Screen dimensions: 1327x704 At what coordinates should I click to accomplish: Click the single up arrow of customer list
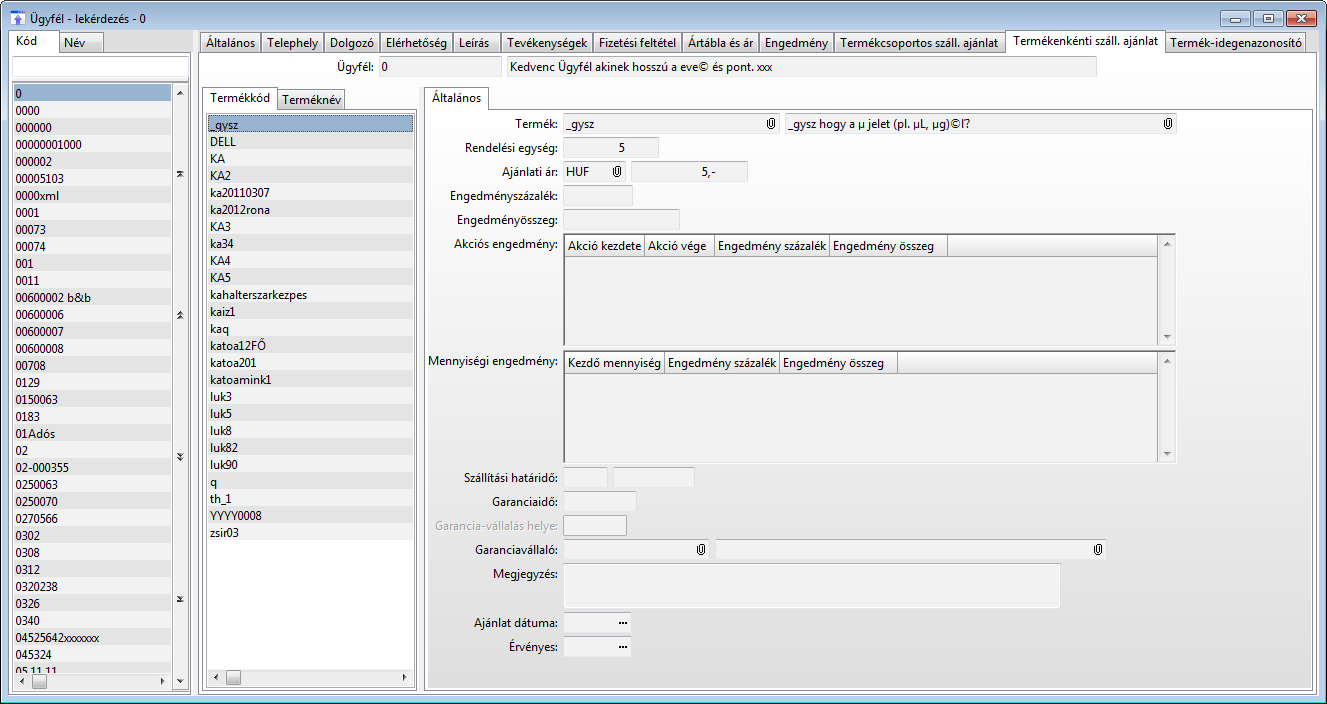(180, 92)
